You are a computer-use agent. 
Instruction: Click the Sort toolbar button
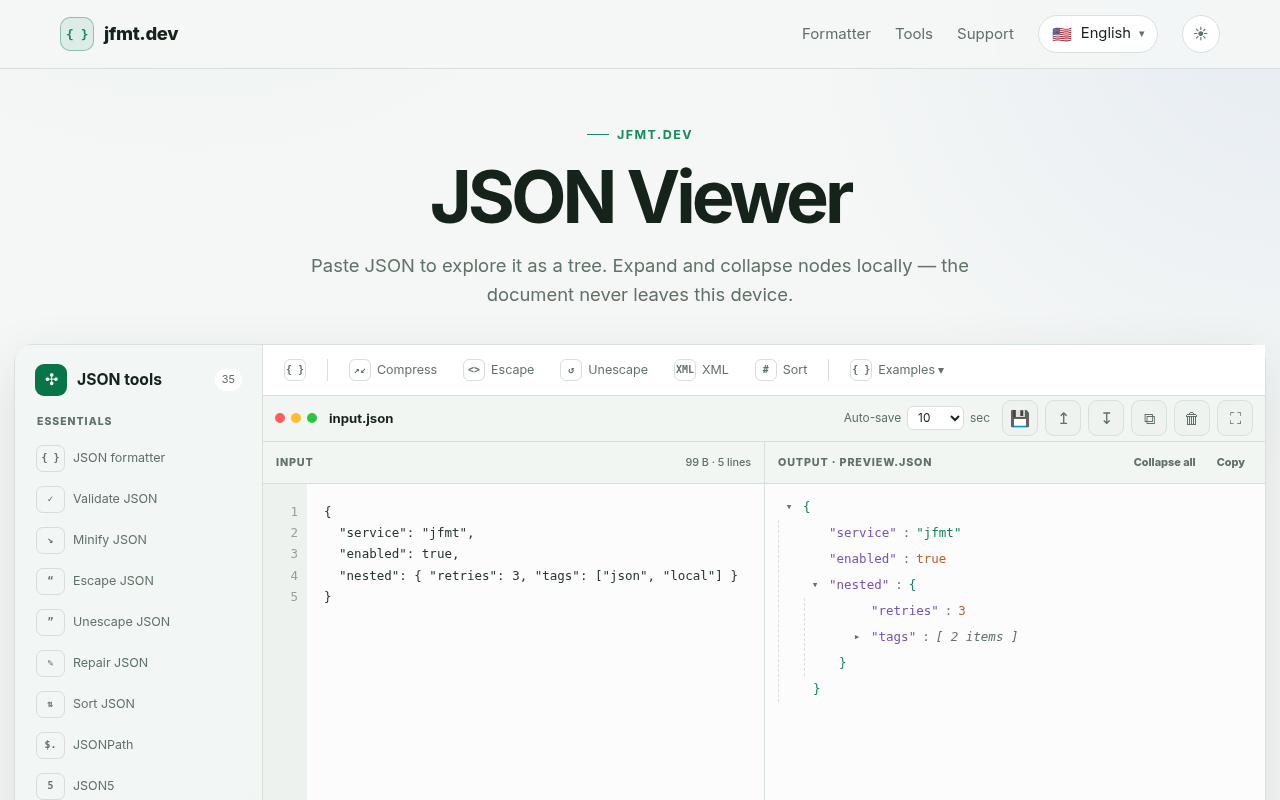coord(781,370)
